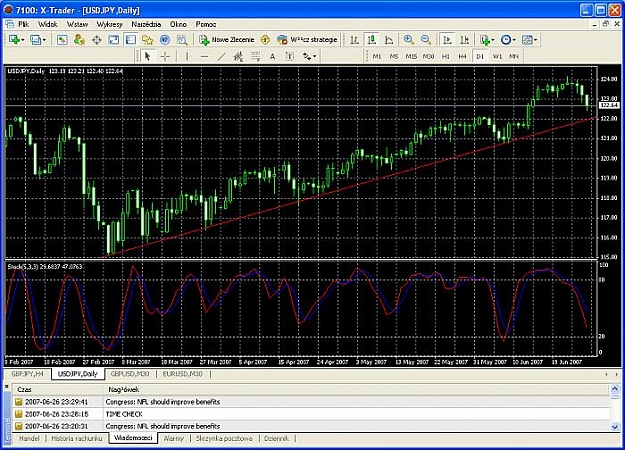Click the strategy enable button

click(x=307, y=40)
